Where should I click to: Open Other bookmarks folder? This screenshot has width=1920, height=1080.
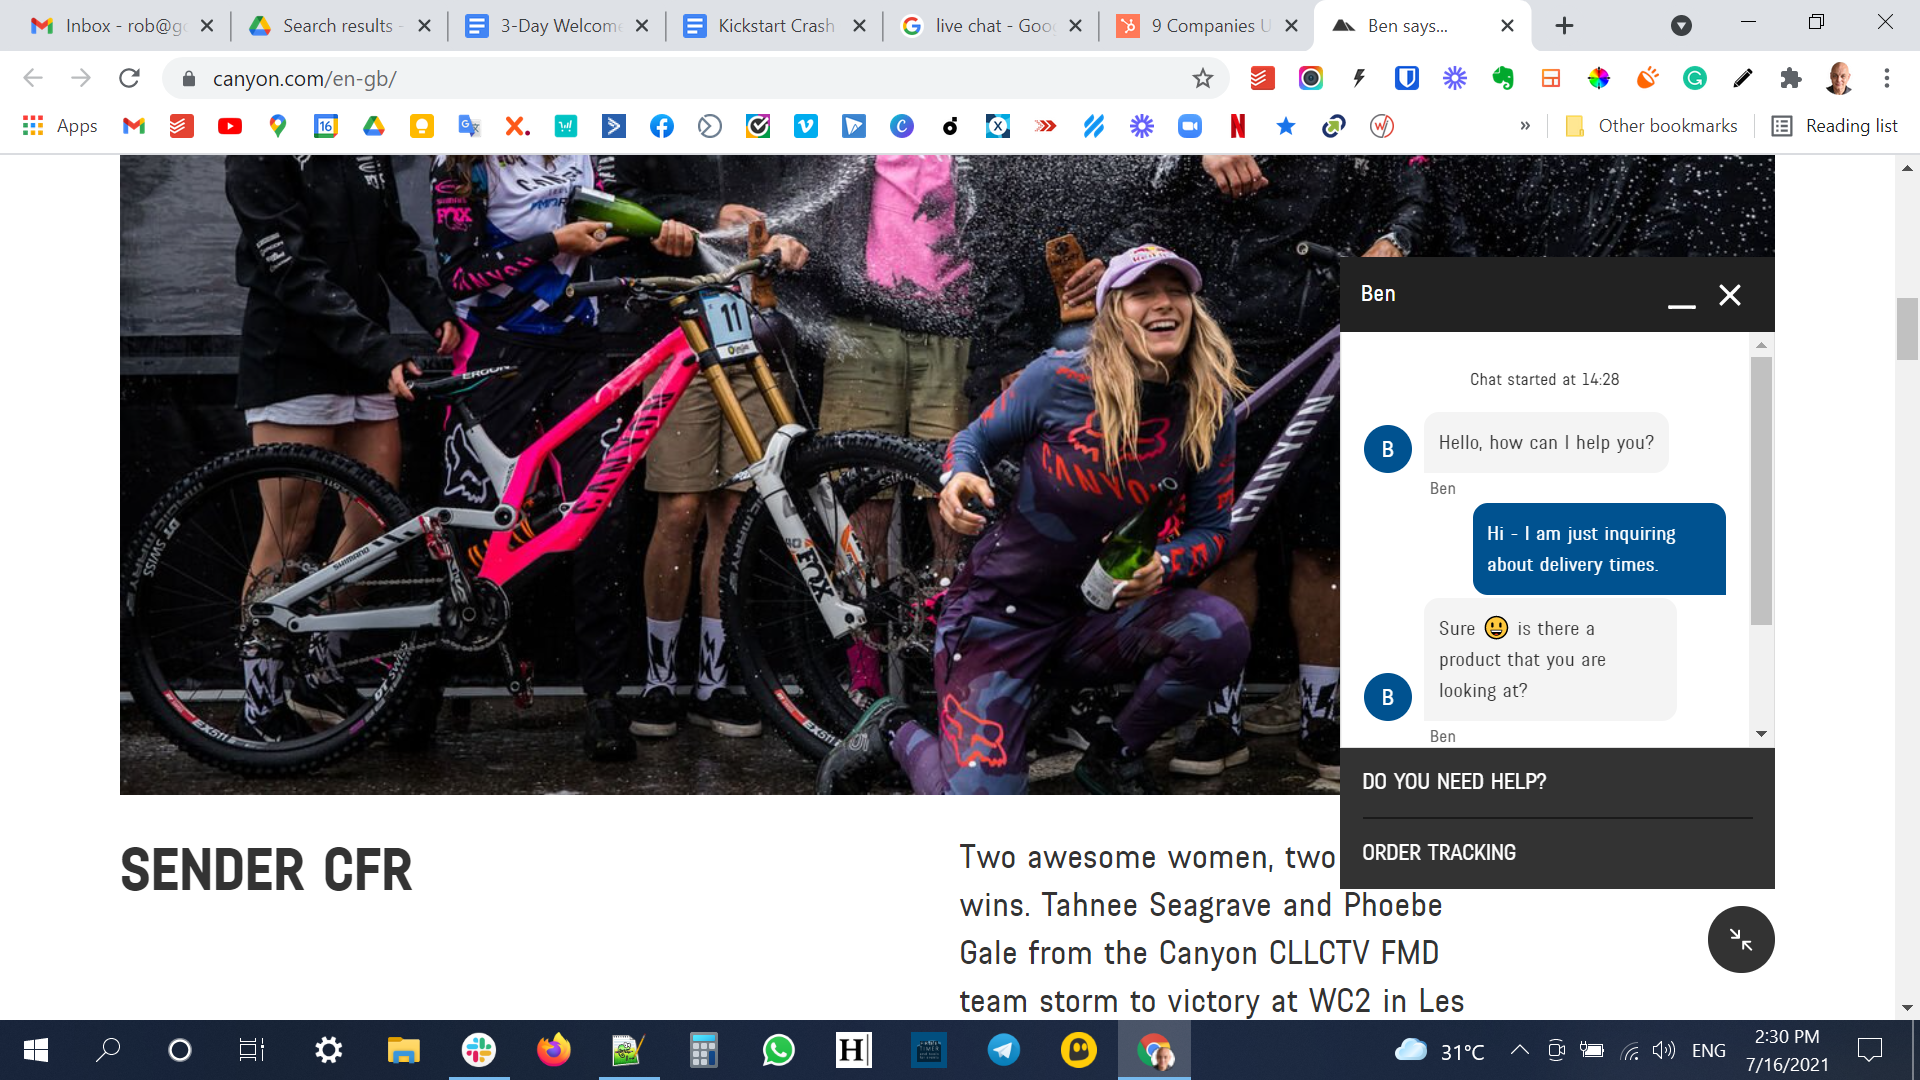pyautogui.click(x=1652, y=126)
